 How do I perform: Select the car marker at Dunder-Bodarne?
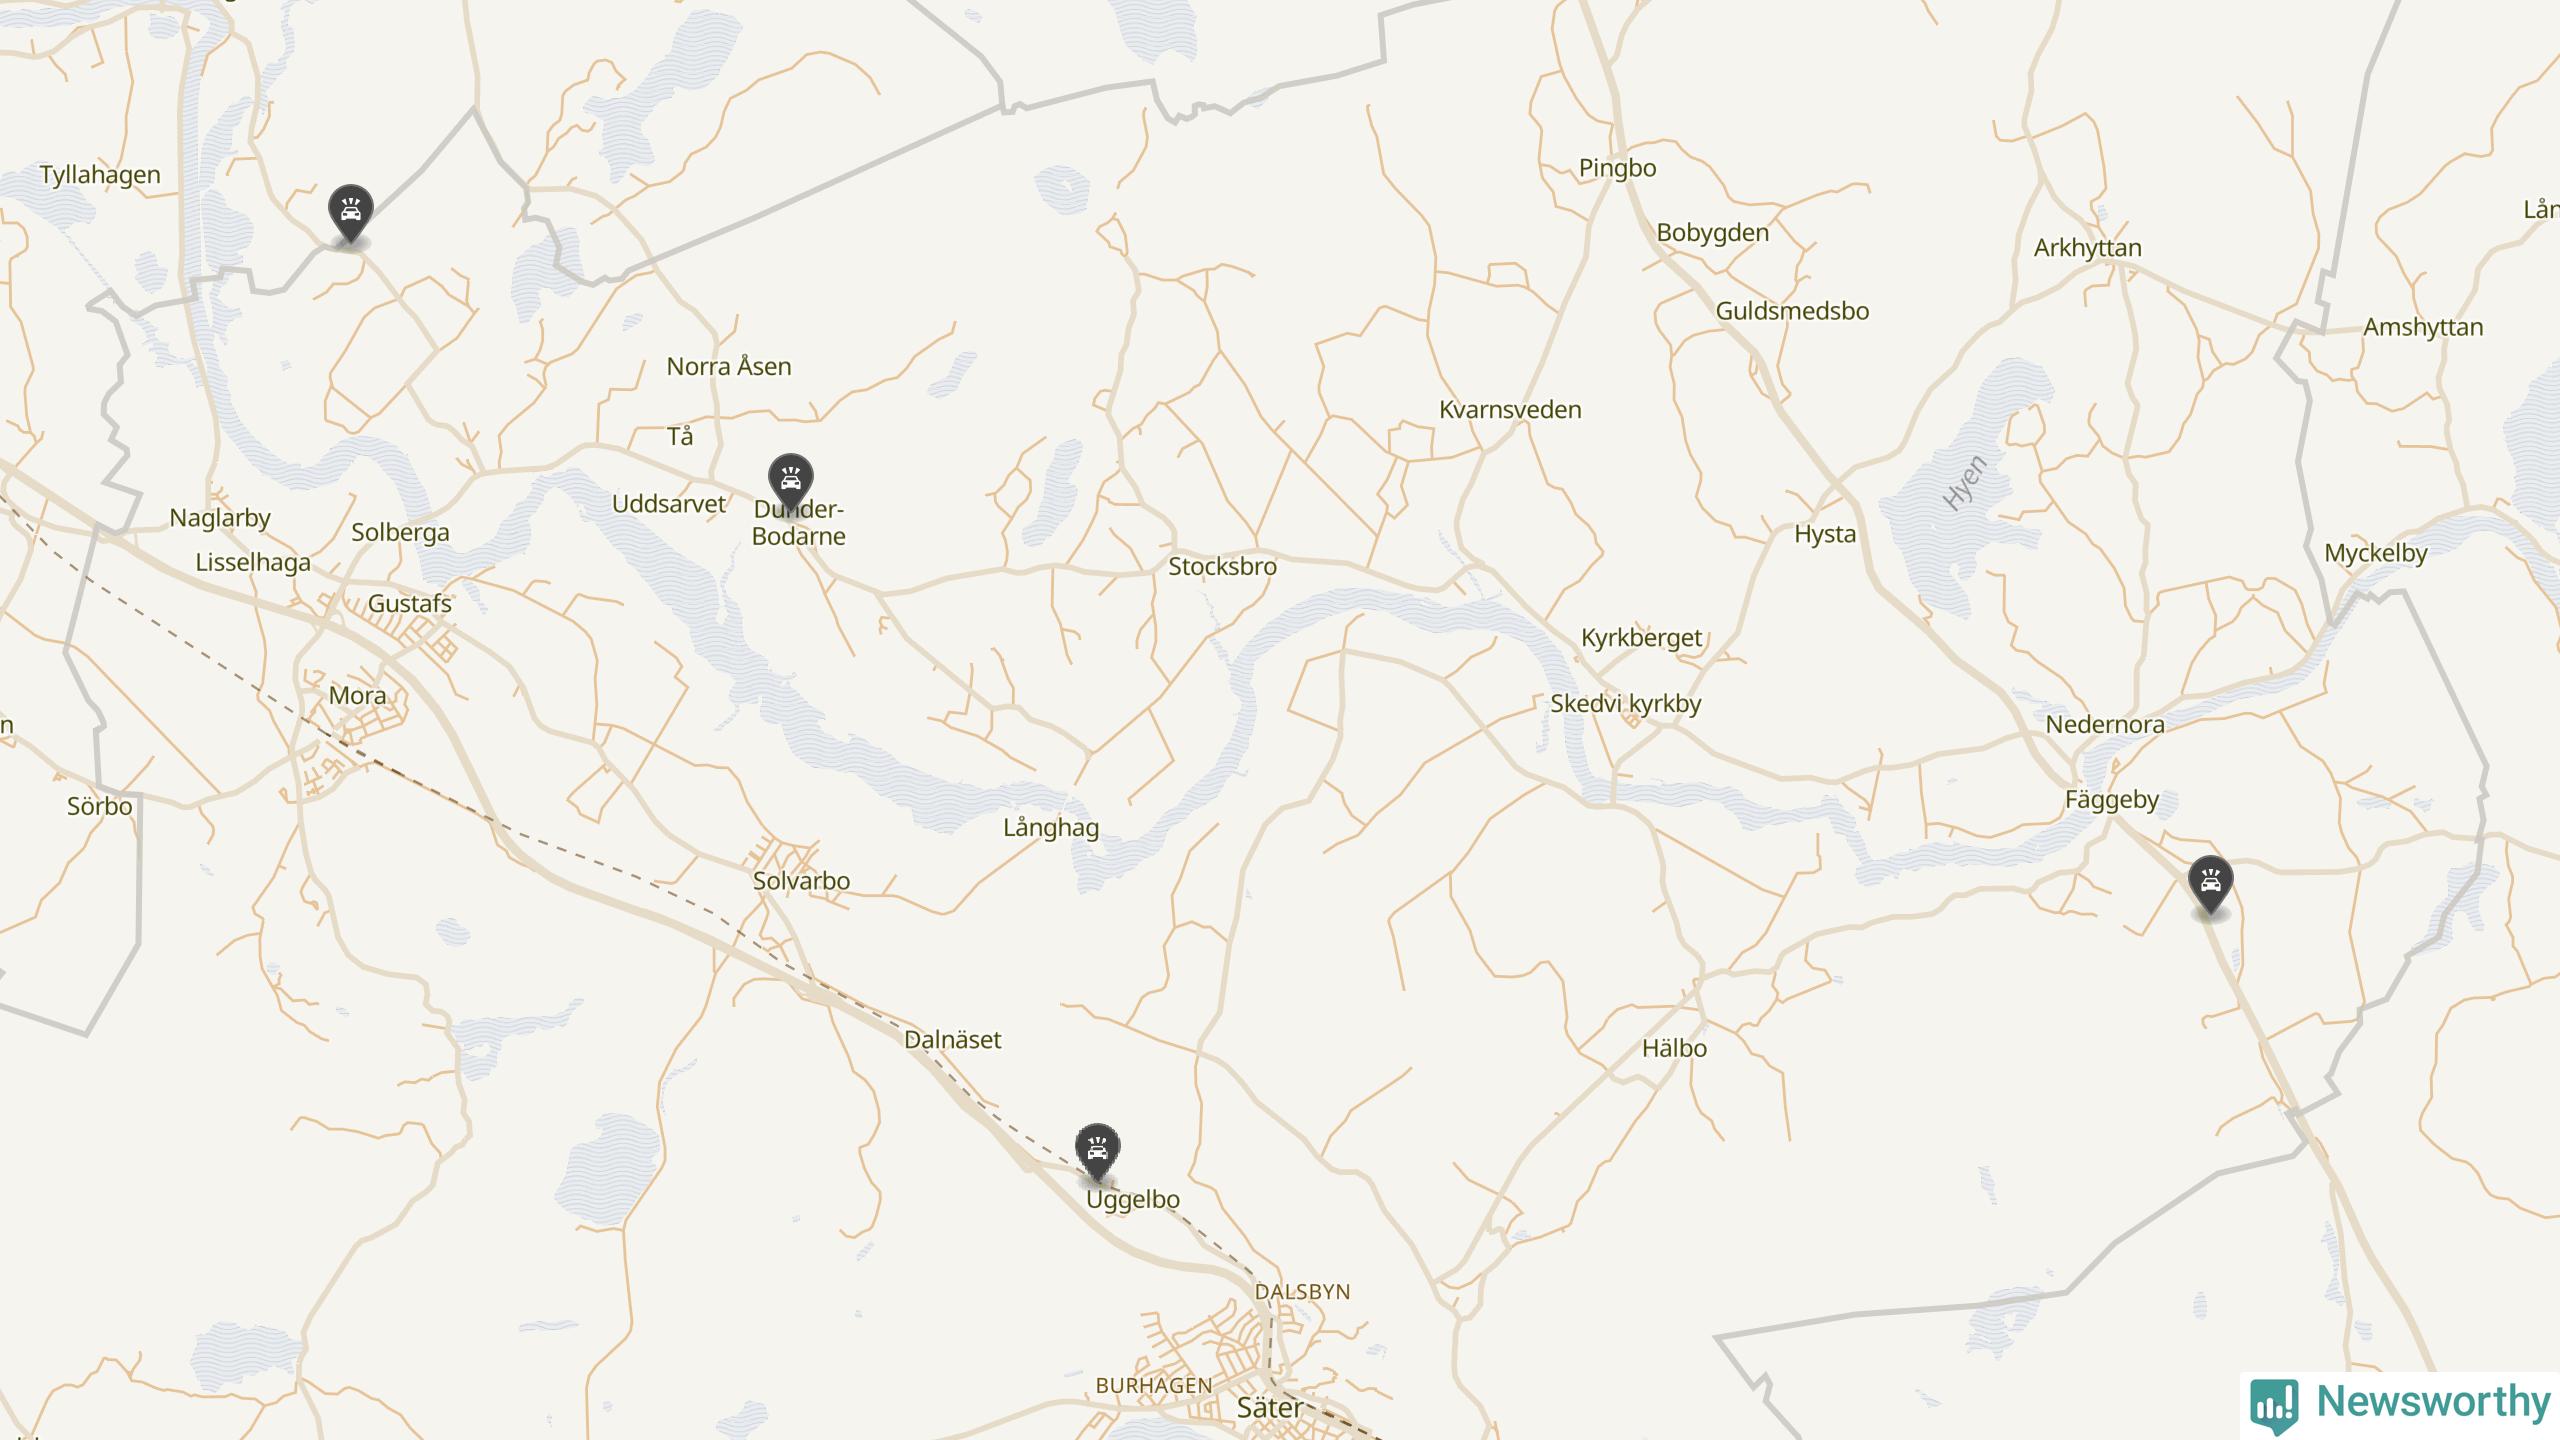coord(790,483)
